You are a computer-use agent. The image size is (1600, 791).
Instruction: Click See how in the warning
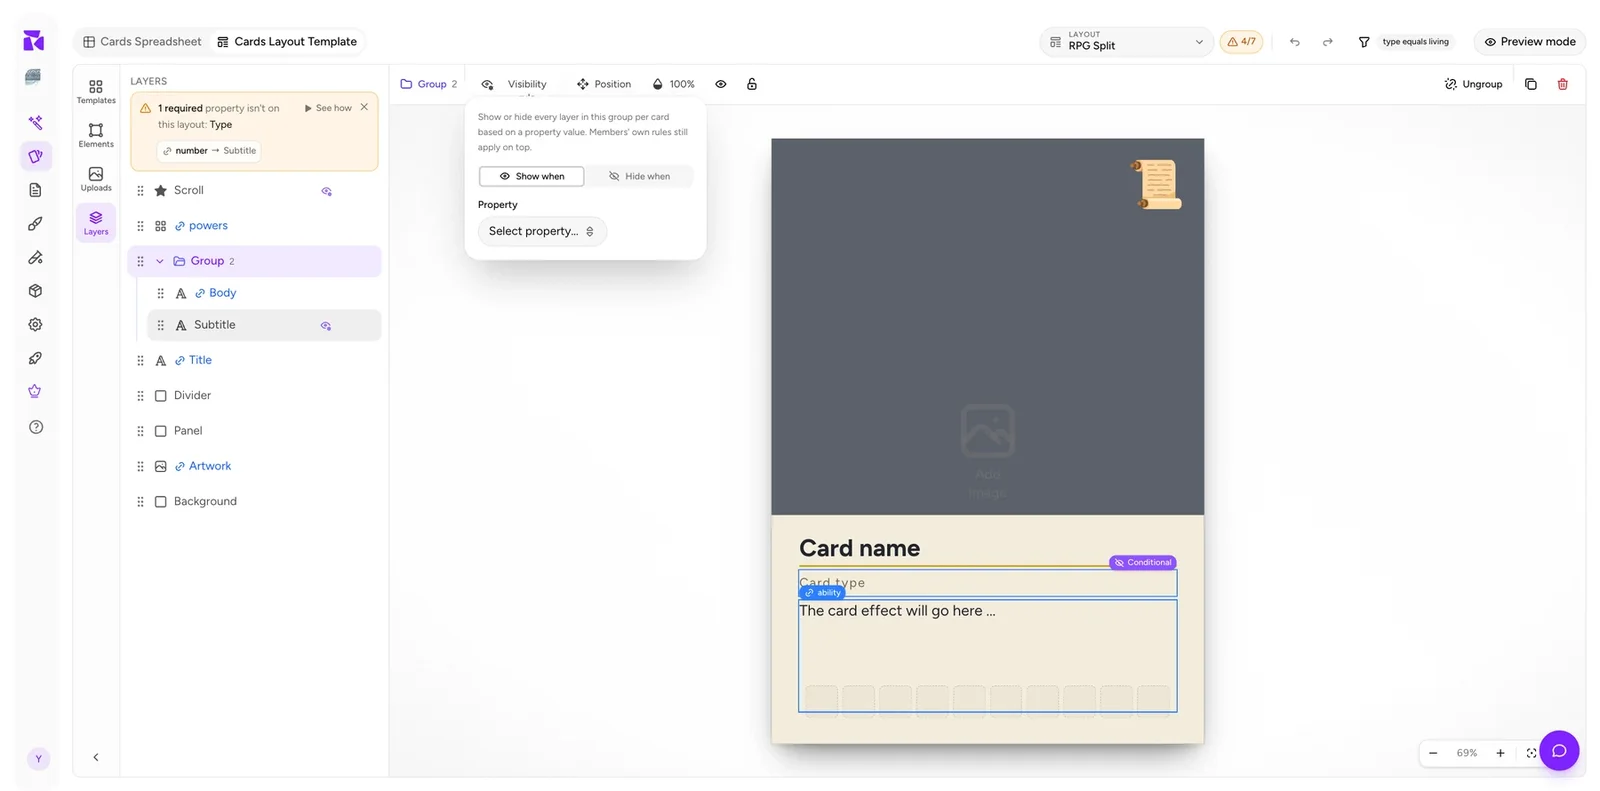(x=328, y=108)
